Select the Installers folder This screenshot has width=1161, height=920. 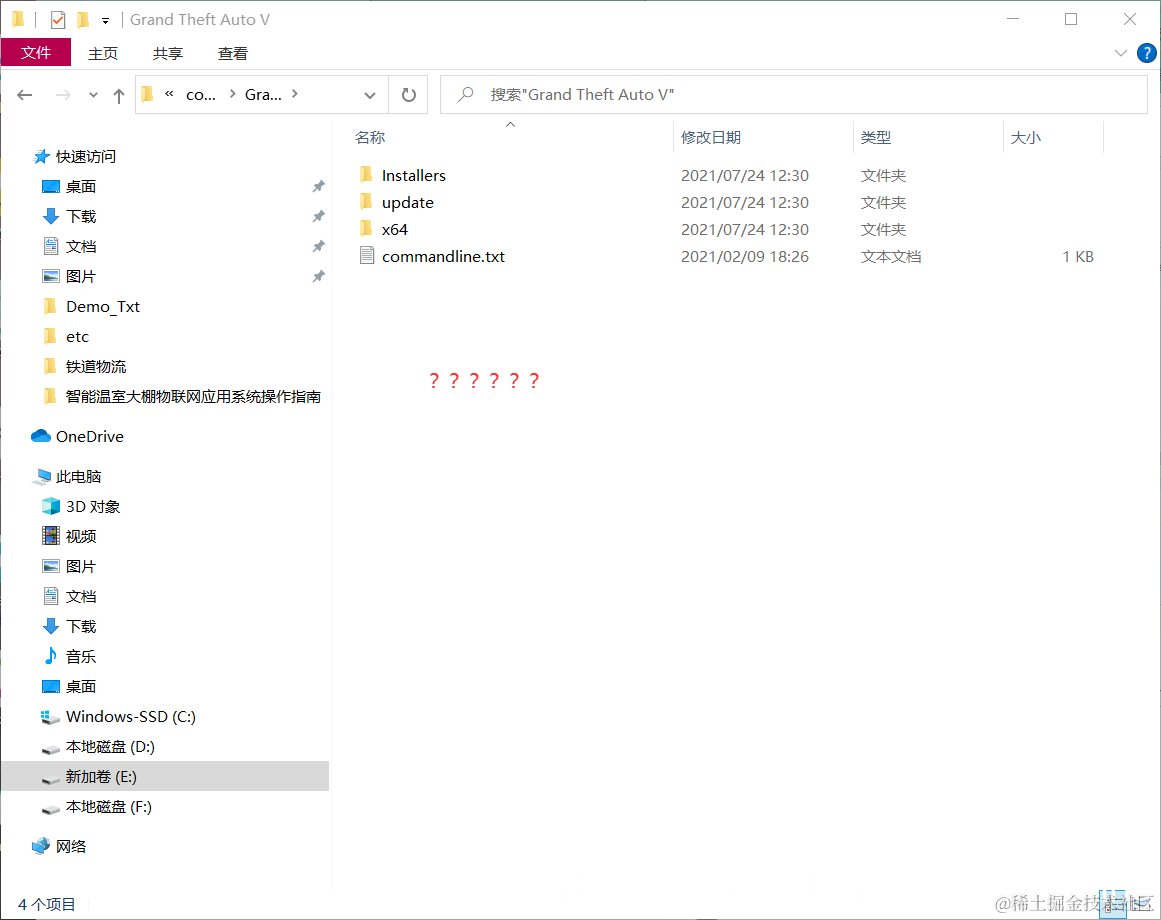pos(413,175)
